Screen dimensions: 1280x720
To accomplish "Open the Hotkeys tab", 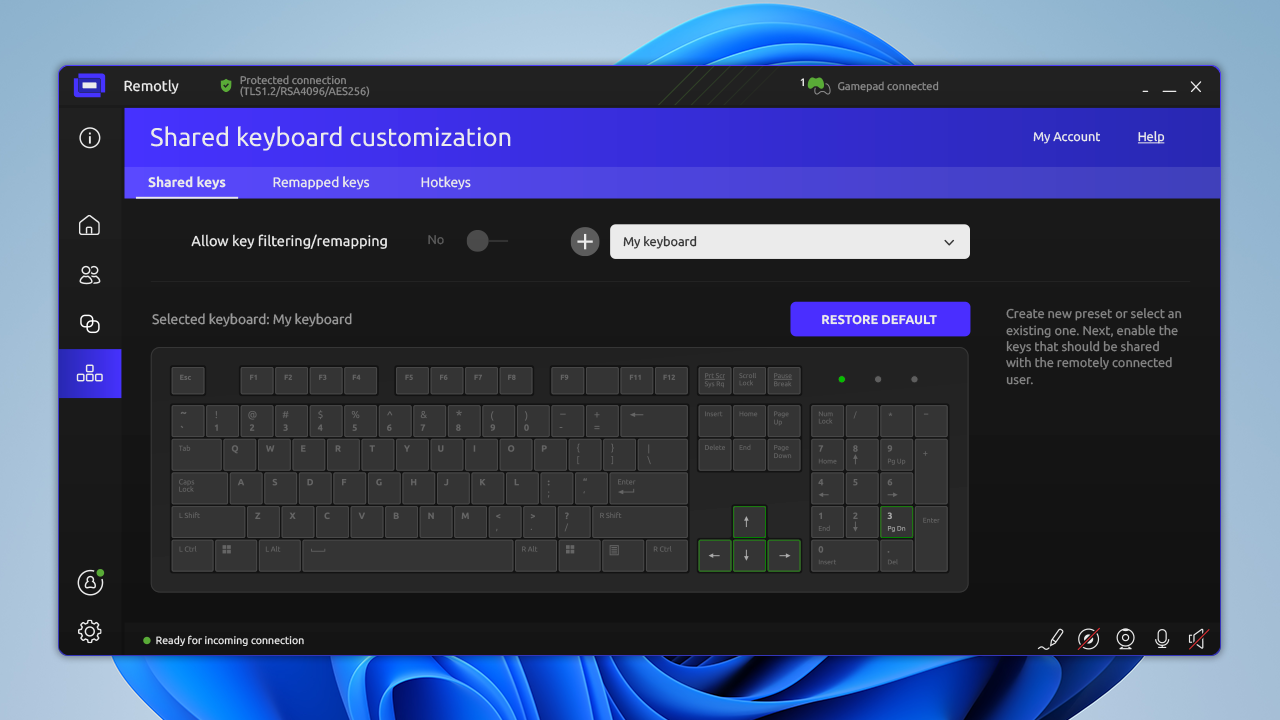I will 445,182.
